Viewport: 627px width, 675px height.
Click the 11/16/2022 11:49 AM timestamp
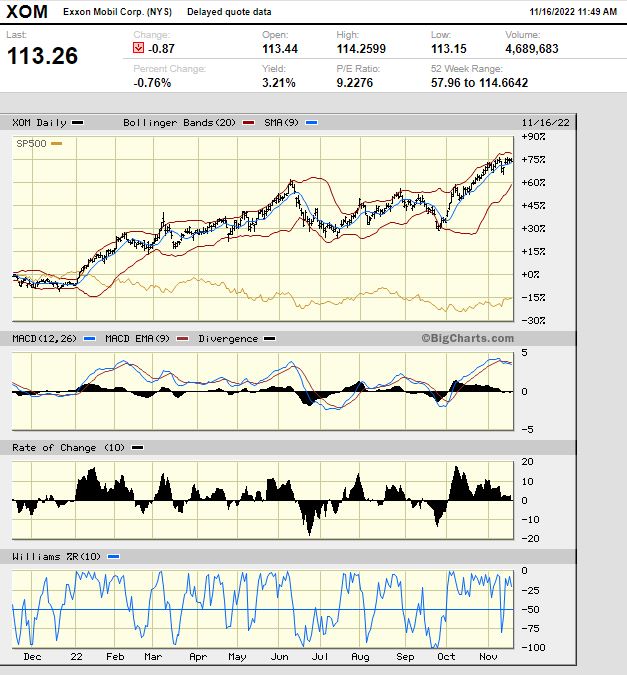coord(573,12)
